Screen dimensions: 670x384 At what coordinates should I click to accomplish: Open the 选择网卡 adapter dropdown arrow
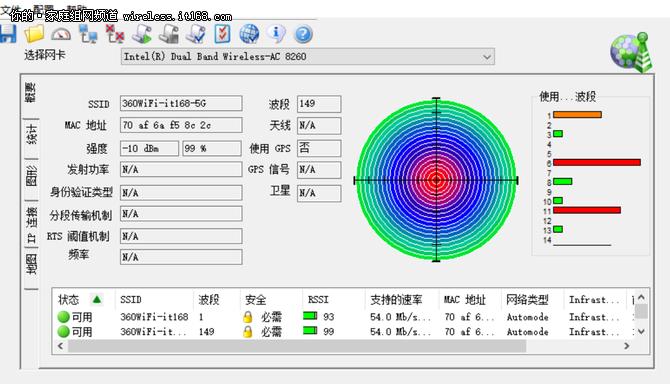pyautogui.click(x=486, y=57)
